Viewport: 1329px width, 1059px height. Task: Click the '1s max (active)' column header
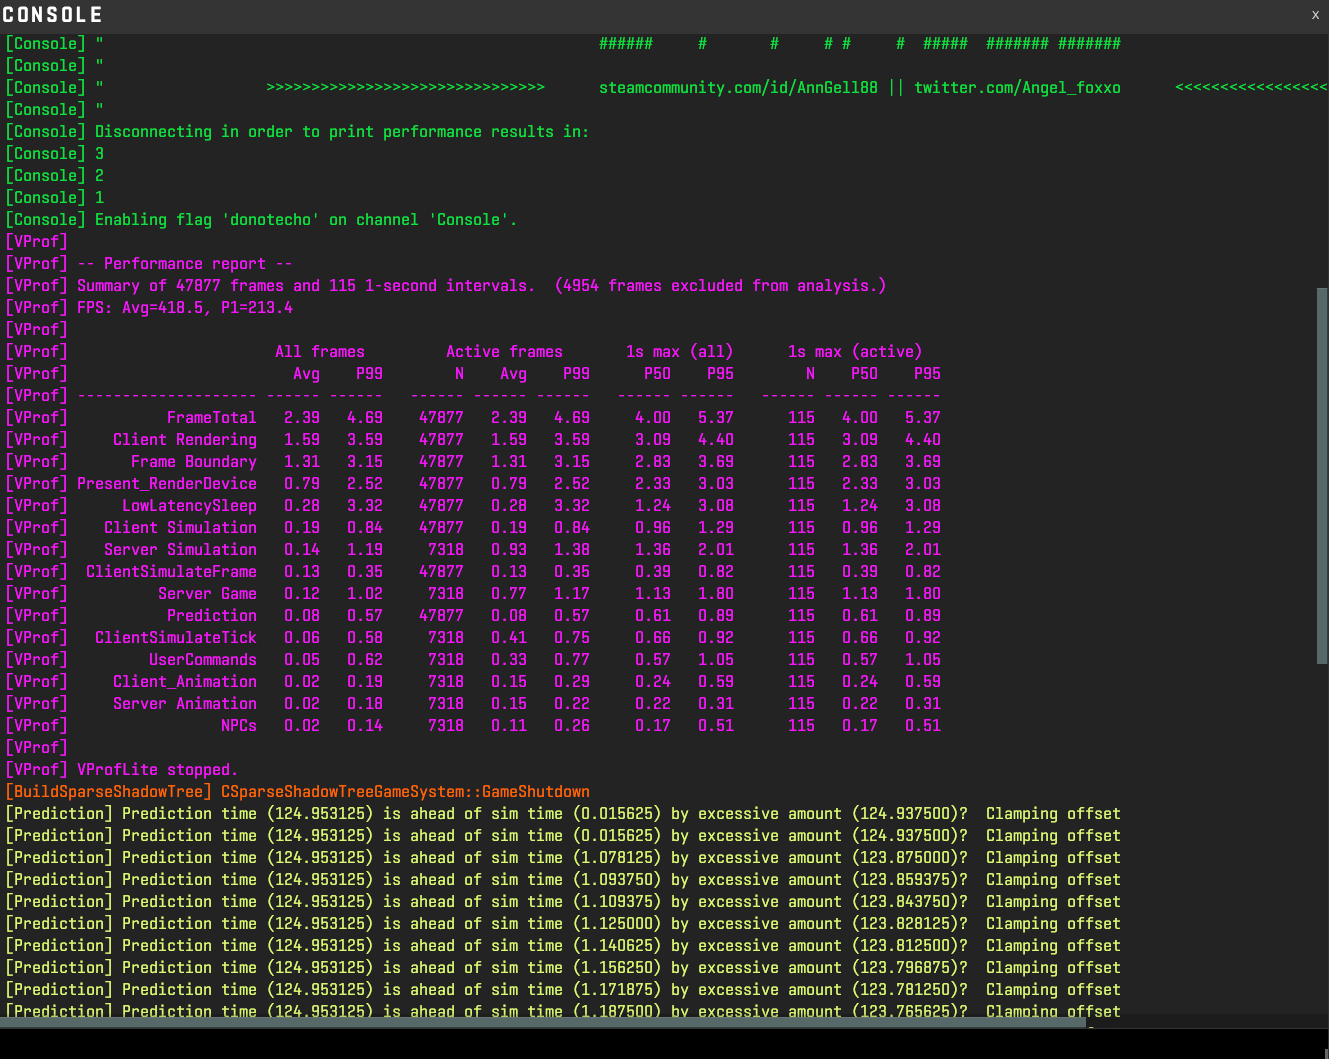(855, 352)
